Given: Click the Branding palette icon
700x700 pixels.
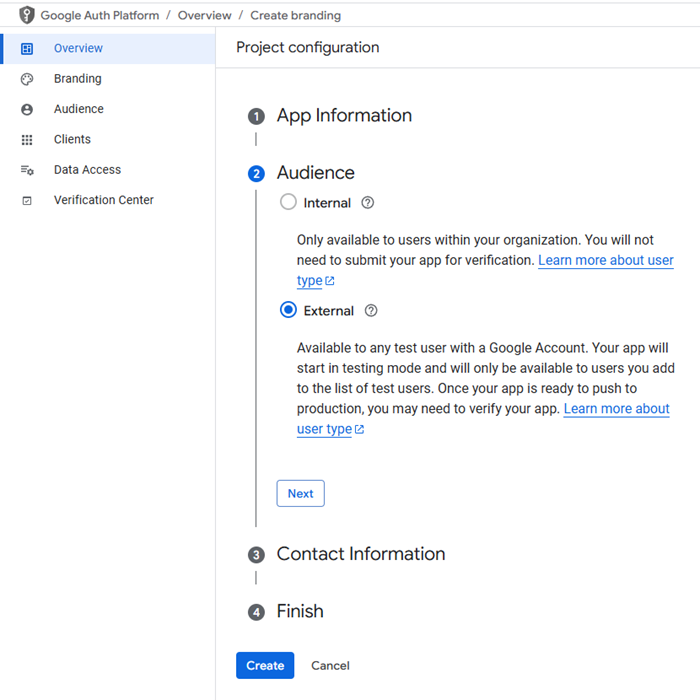Looking at the screenshot, I should coord(27,79).
